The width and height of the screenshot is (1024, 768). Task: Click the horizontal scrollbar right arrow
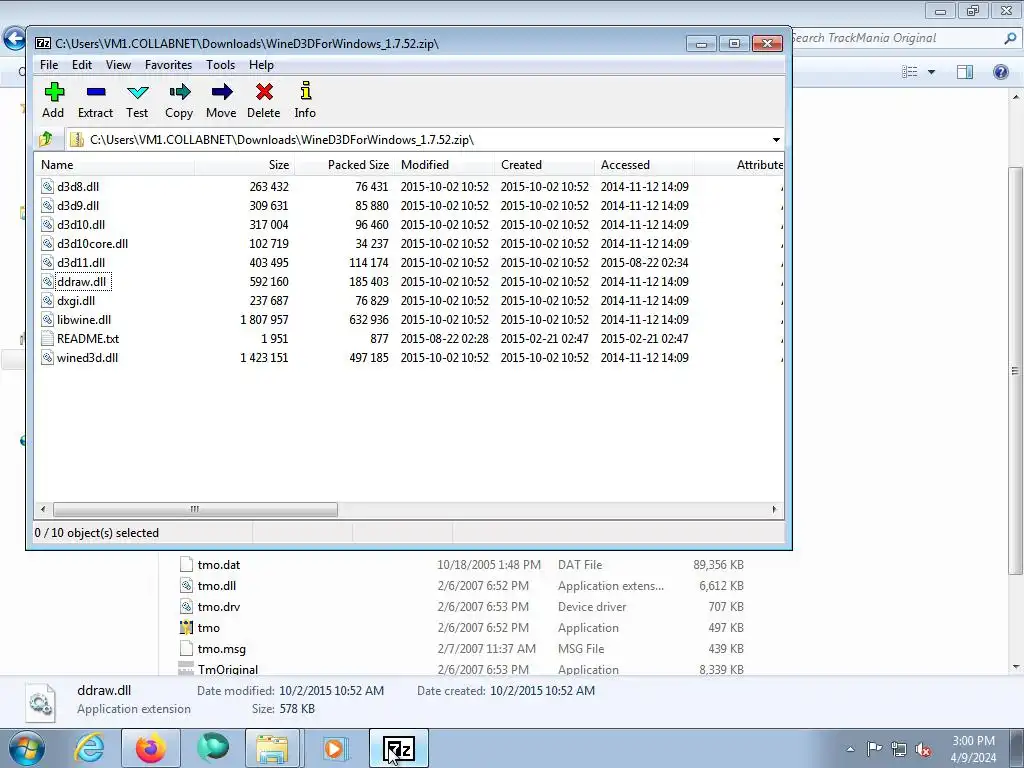(x=775, y=509)
